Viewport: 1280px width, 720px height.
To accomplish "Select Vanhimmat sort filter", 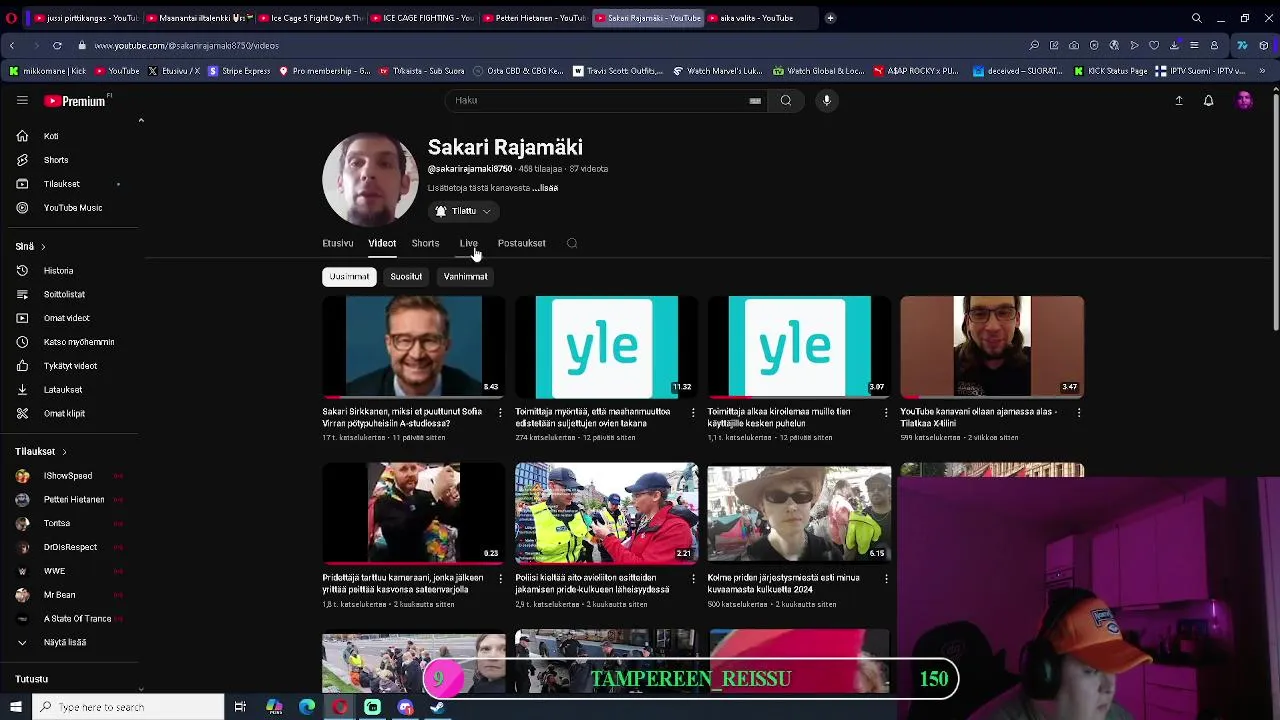I will pyautogui.click(x=465, y=276).
